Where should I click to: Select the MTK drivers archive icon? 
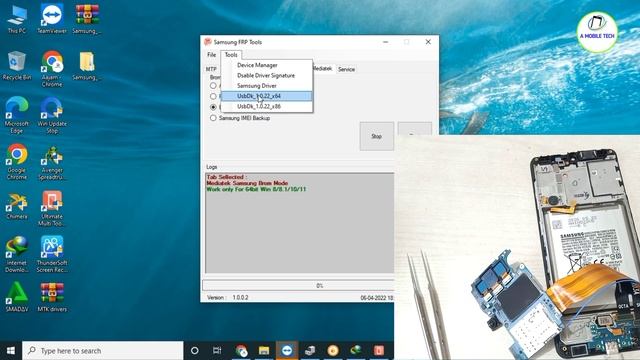tap(52, 297)
